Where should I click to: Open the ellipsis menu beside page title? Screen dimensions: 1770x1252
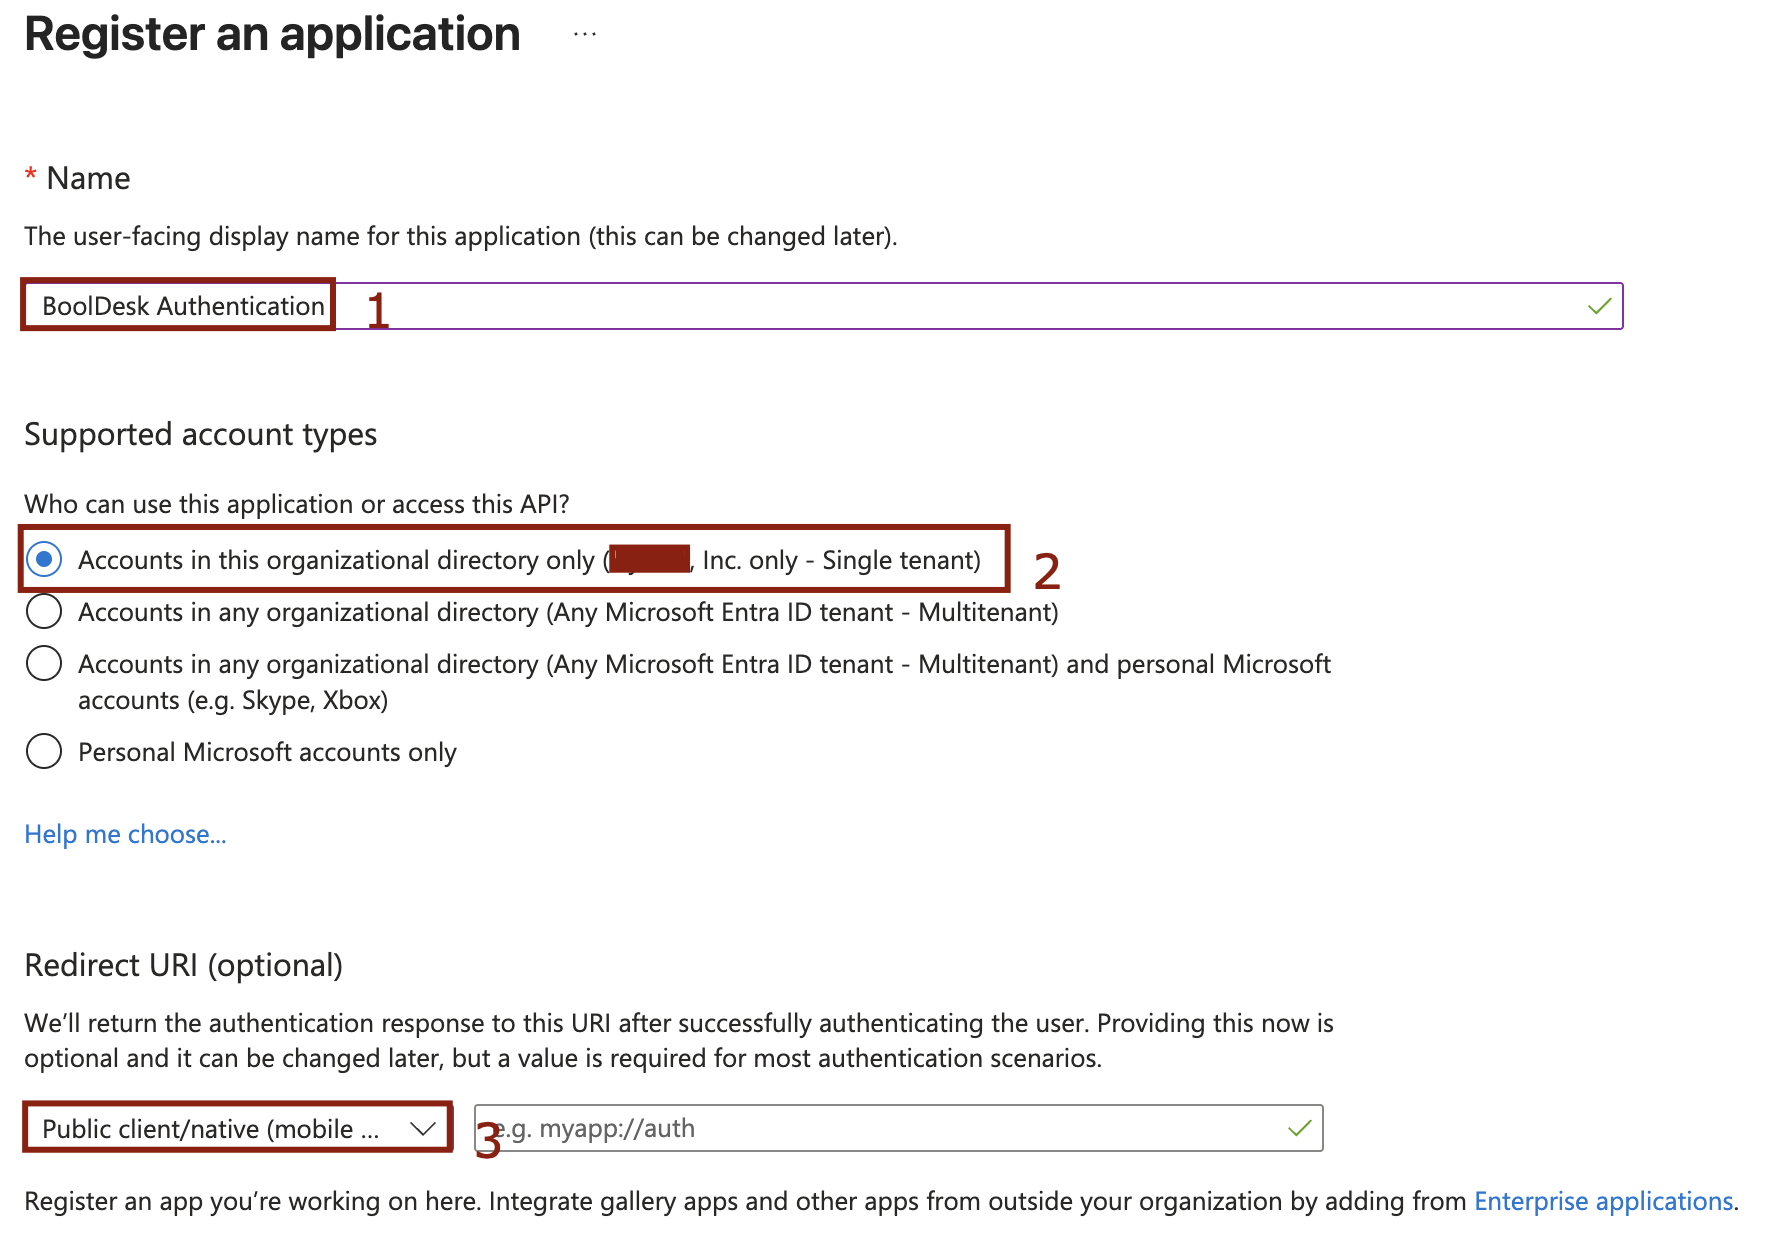coord(585,35)
